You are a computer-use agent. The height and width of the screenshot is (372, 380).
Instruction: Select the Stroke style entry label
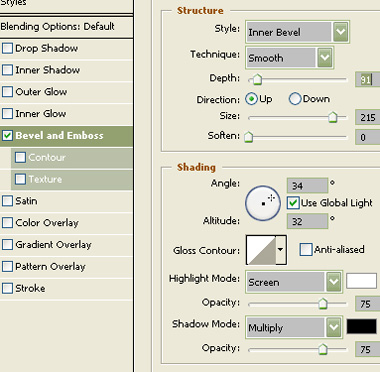click(x=30, y=288)
